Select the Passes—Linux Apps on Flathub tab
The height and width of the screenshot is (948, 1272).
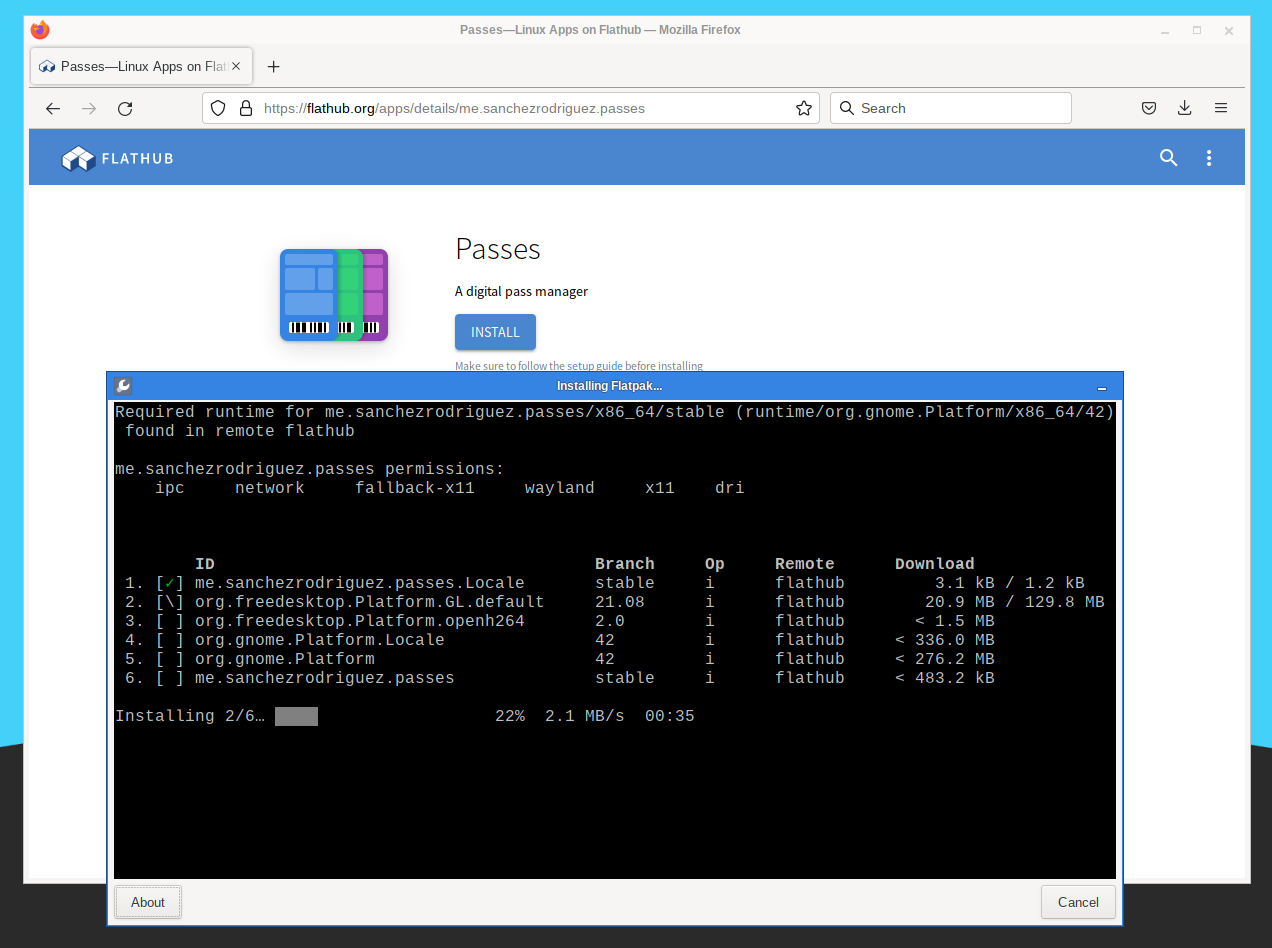[139, 66]
